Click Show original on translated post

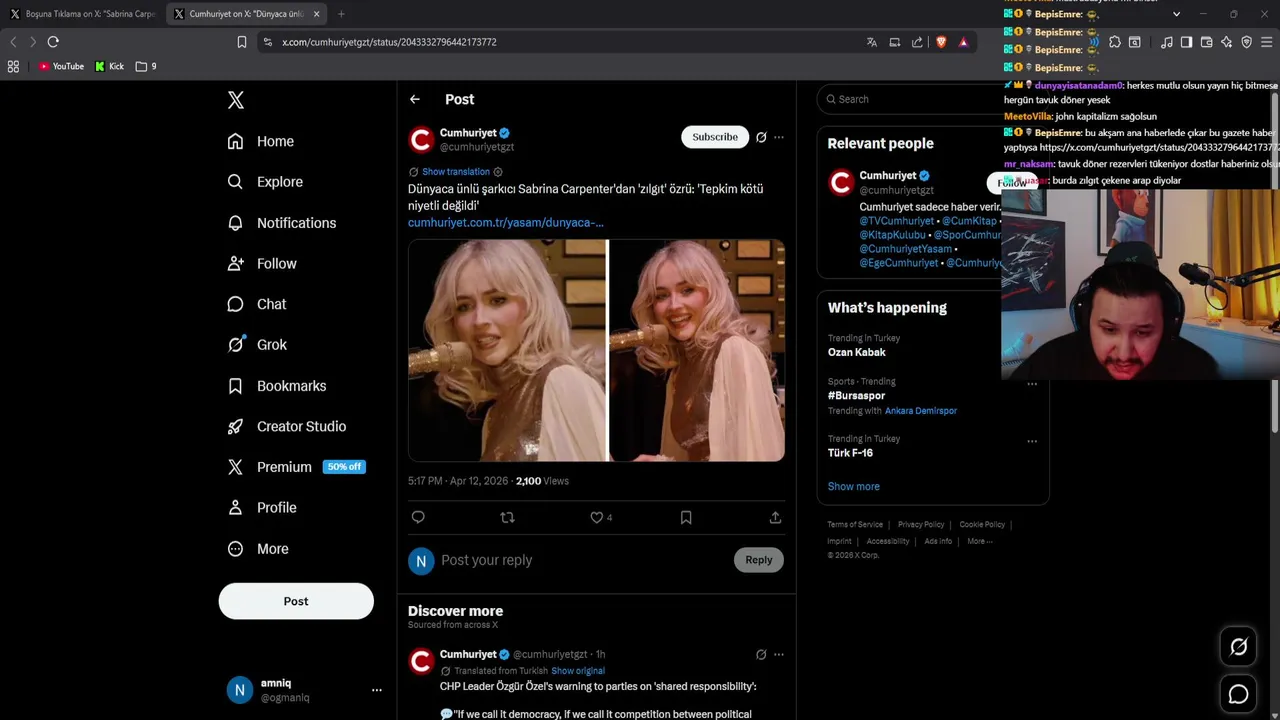click(x=578, y=671)
